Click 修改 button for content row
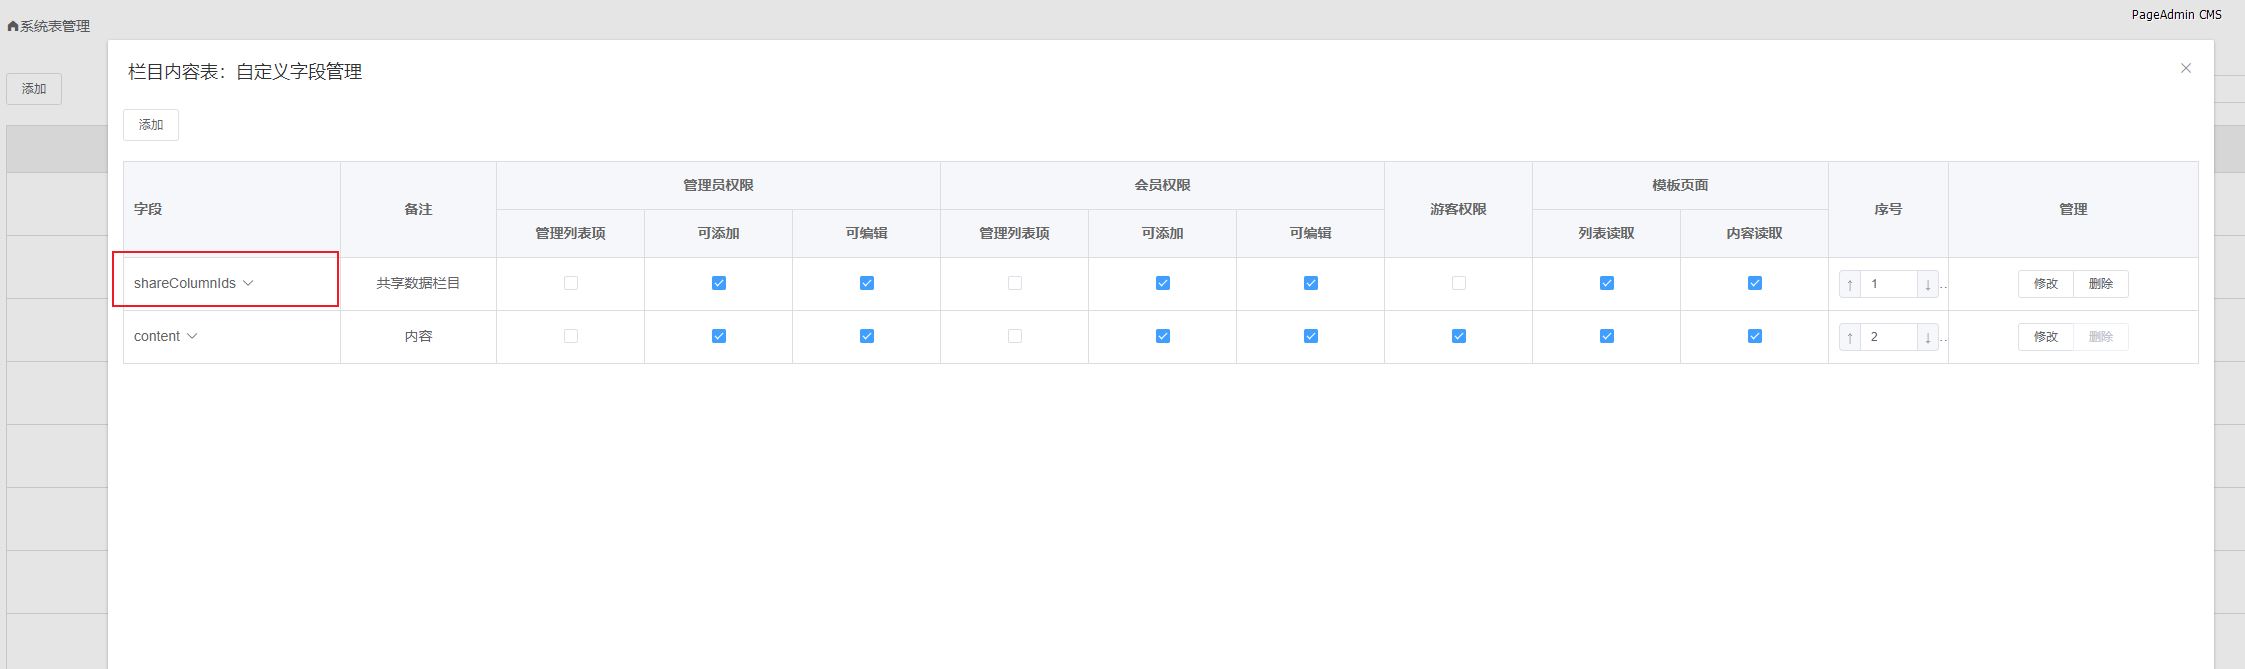This screenshot has height=669, width=2245. pyautogui.click(x=2045, y=337)
